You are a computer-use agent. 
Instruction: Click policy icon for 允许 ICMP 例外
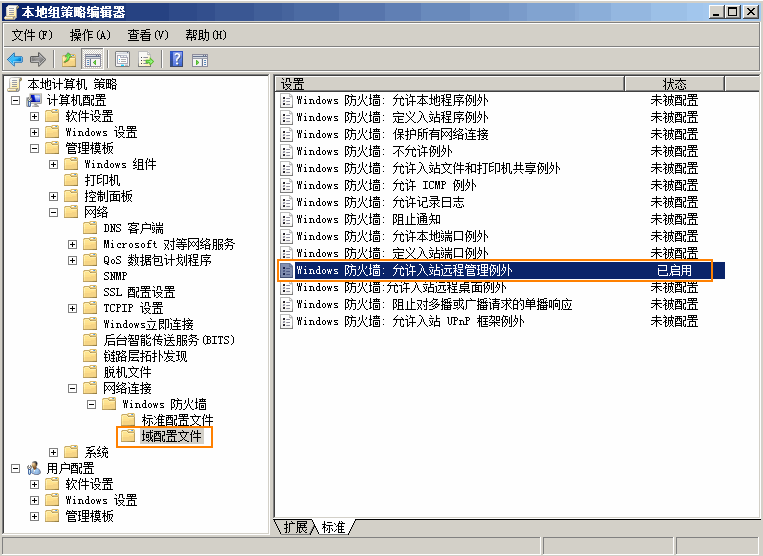(287, 185)
